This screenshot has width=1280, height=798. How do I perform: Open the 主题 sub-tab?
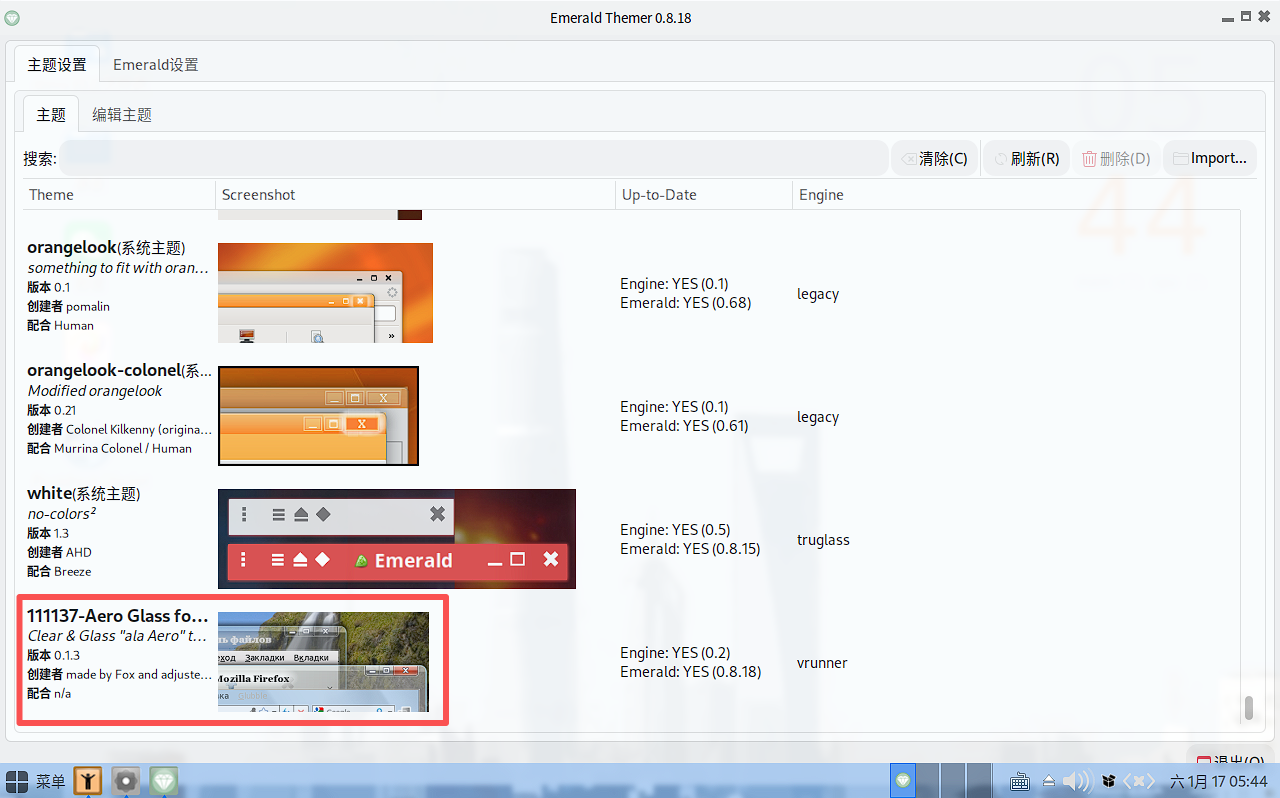51,114
